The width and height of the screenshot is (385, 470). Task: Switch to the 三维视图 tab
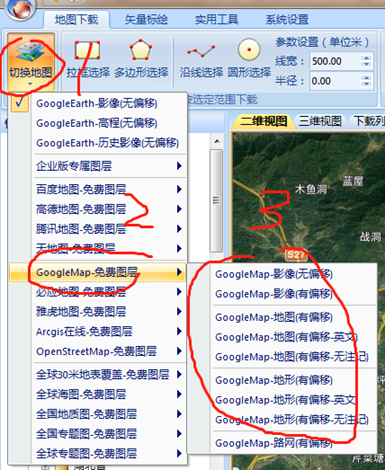pos(320,121)
